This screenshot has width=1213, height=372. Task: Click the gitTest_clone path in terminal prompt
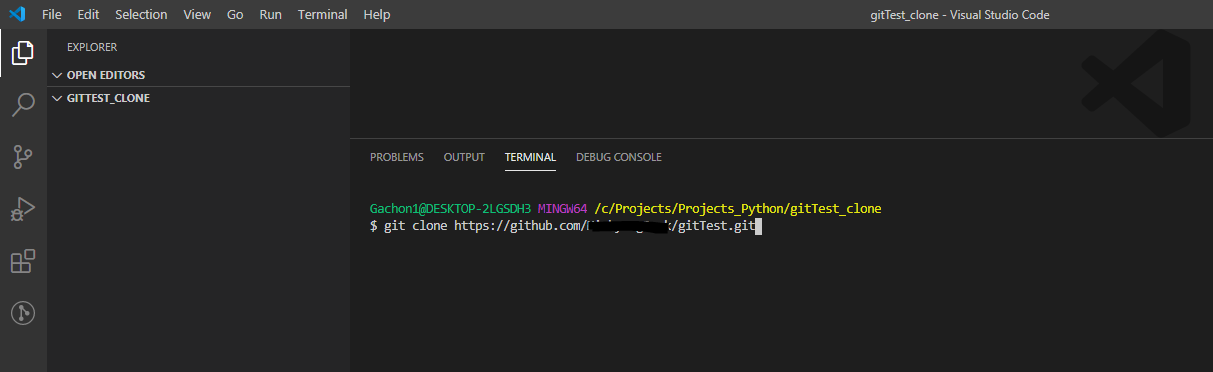click(x=738, y=208)
